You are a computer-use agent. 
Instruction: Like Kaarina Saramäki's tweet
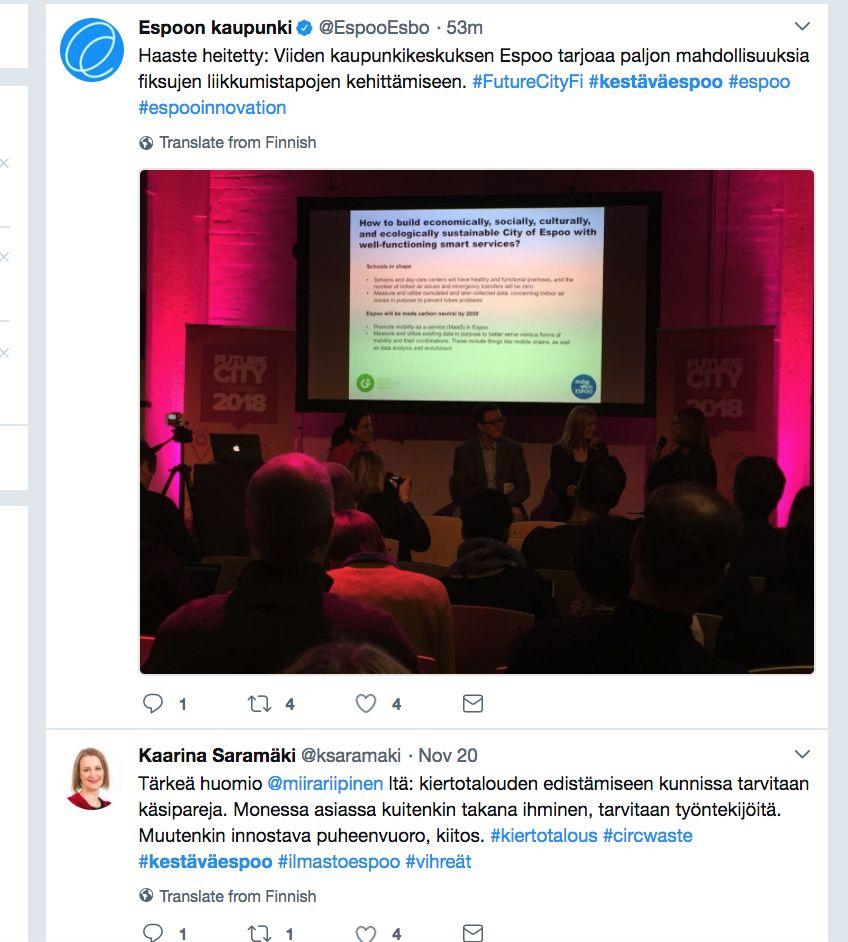tap(366, 933)
